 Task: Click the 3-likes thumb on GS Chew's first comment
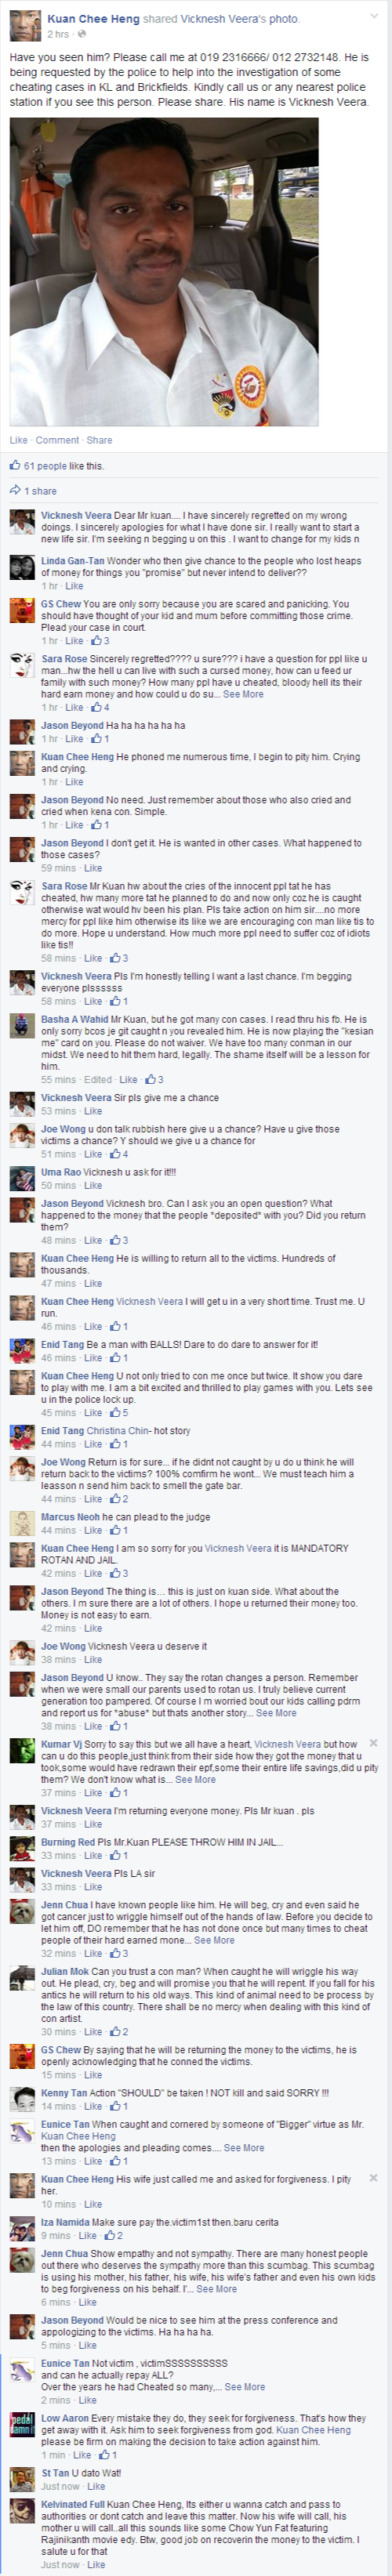click(96, 641)
